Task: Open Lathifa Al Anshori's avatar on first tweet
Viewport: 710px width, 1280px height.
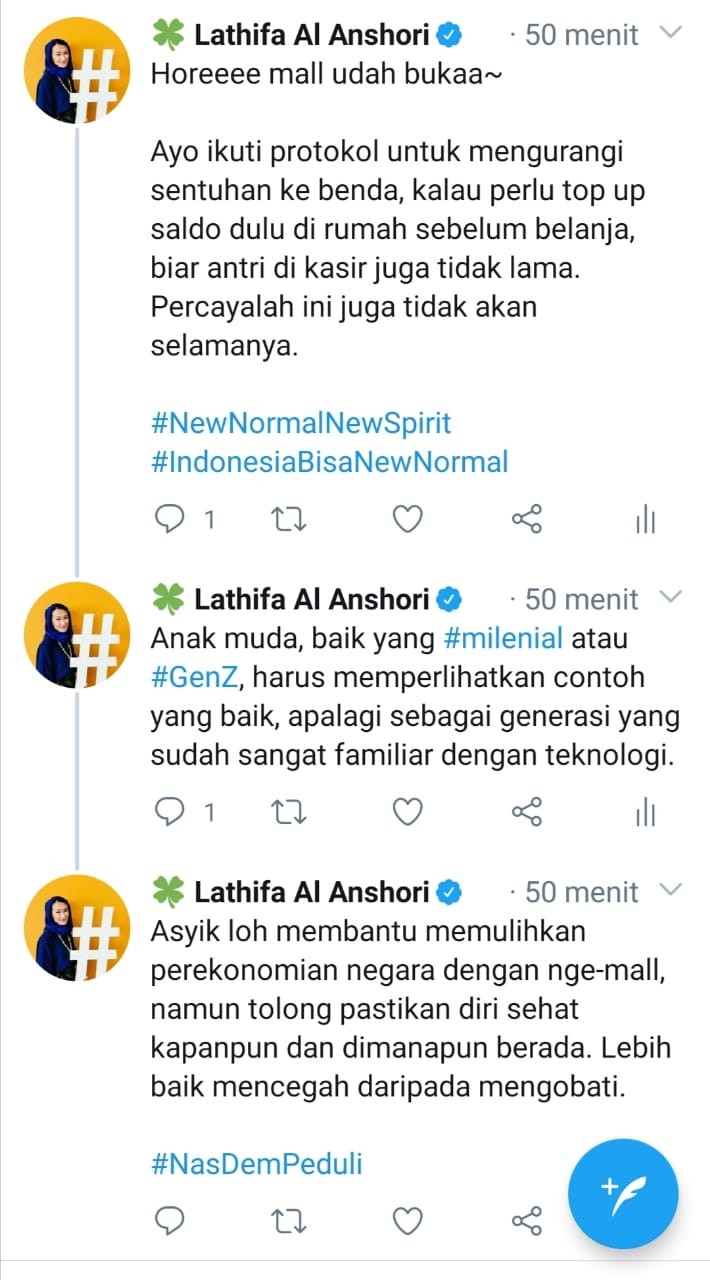Action: tap(77, 71)
